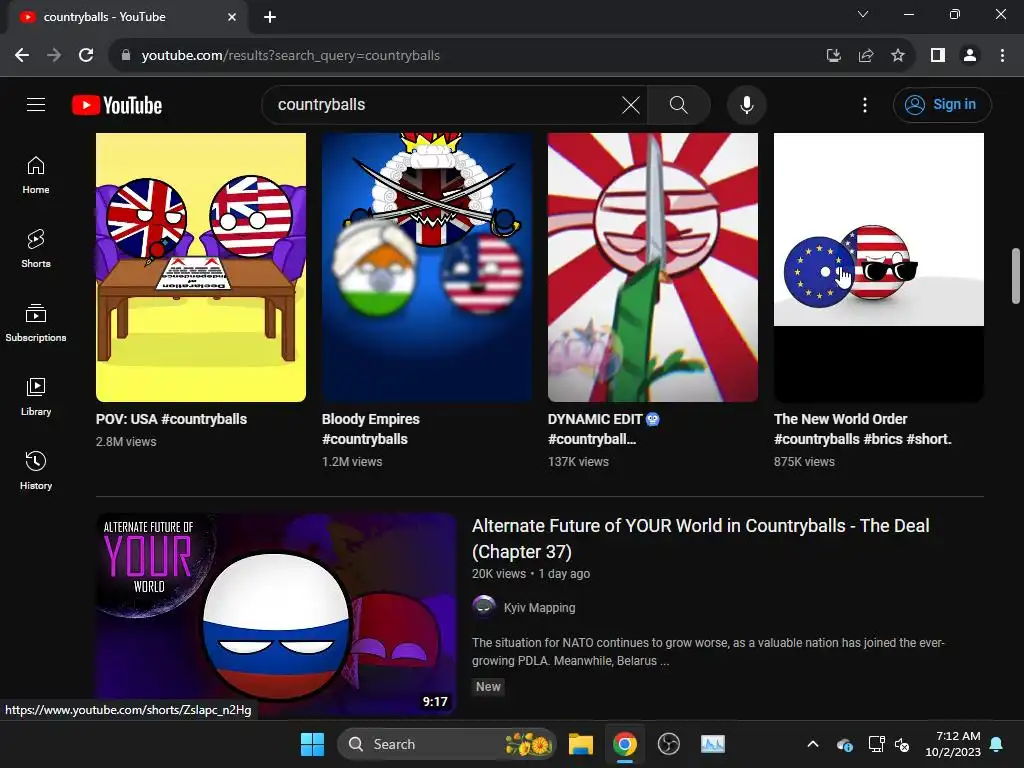Screen dimensions: 1024x768
Task: Click The New World Order title
Action: [863, 429]
